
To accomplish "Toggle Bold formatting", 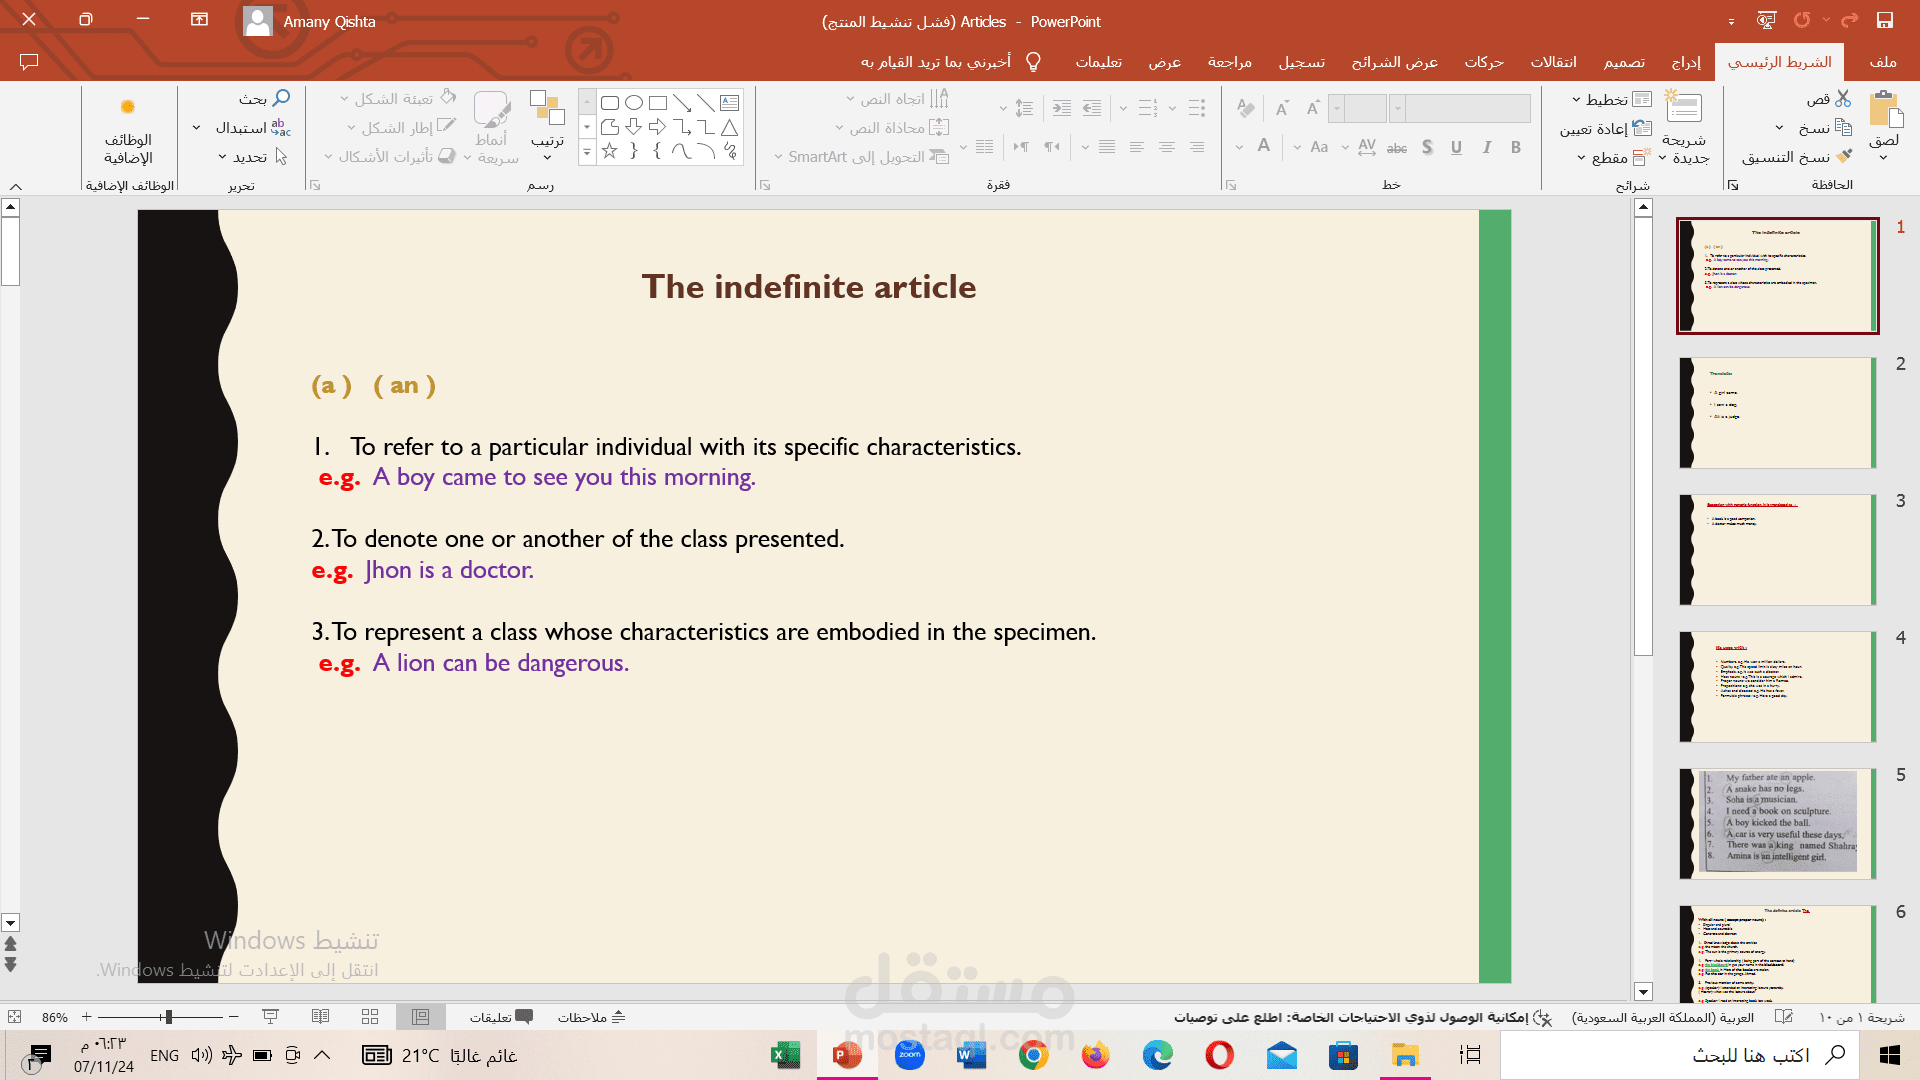I will pos(1516,147).
